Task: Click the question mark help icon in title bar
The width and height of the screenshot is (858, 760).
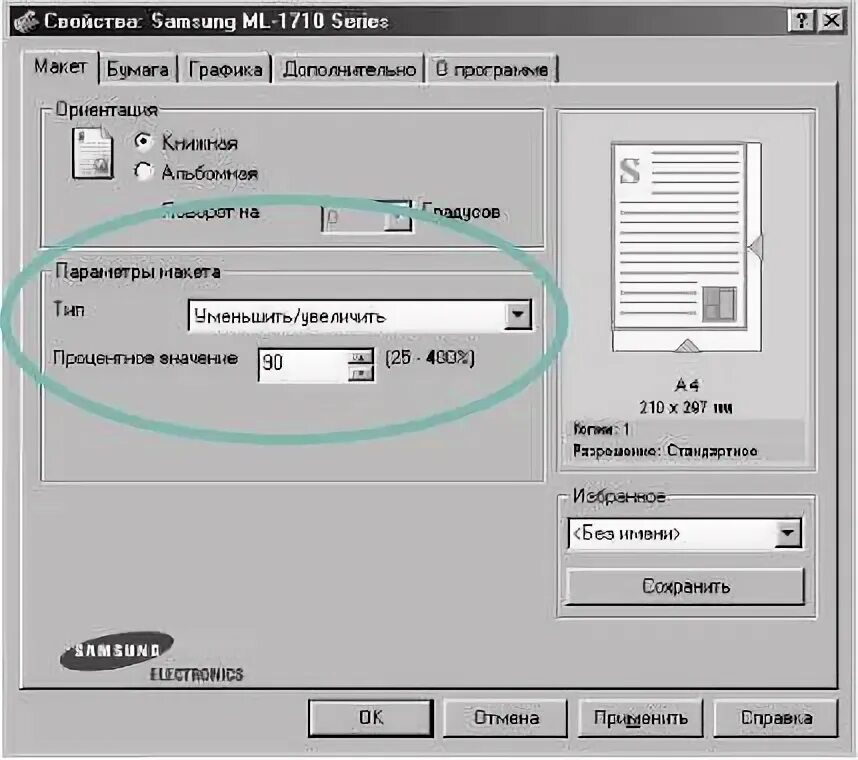Action: [x=802, y=21]
